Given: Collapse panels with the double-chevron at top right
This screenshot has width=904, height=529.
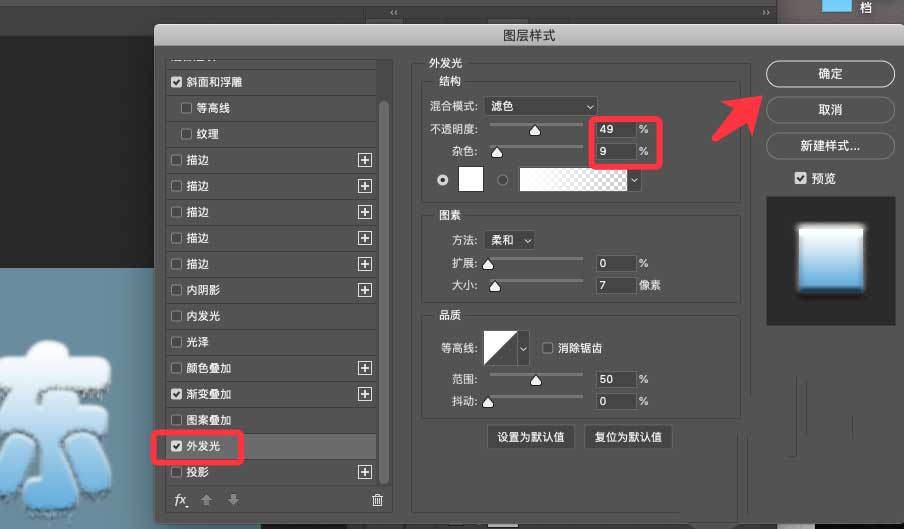Looking at the screenshot, I should pos(766,12).
